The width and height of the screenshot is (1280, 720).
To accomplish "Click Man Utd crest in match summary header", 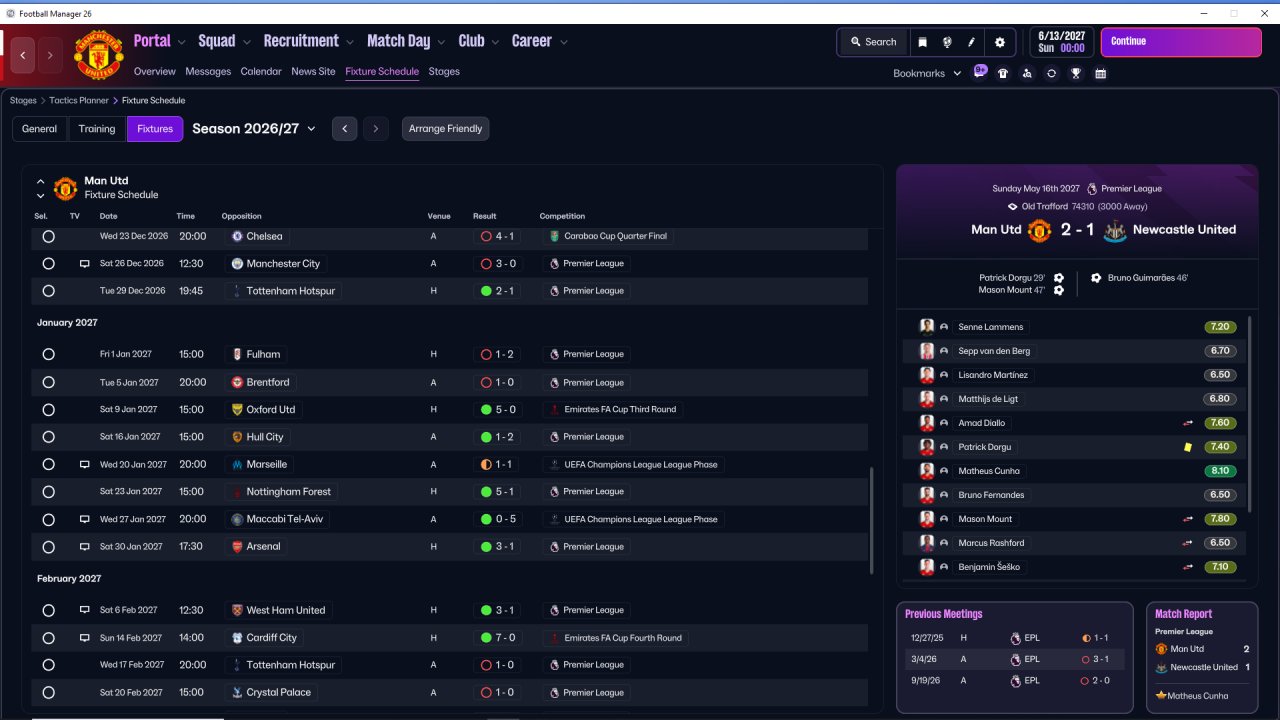I will click(x=1040, y=230).
